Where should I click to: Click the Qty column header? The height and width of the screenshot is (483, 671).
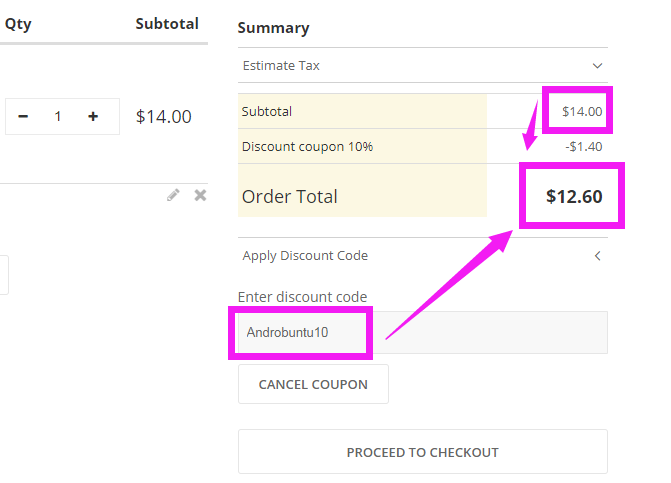(x=18, y=24)
